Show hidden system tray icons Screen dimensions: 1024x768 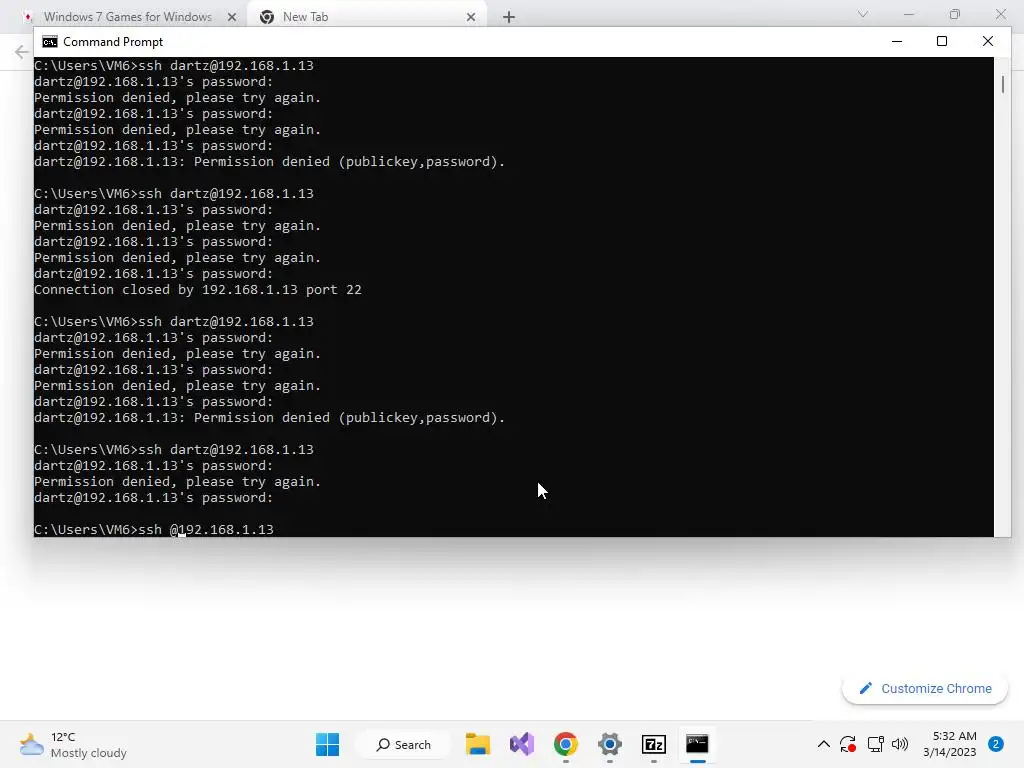[824, 744]
